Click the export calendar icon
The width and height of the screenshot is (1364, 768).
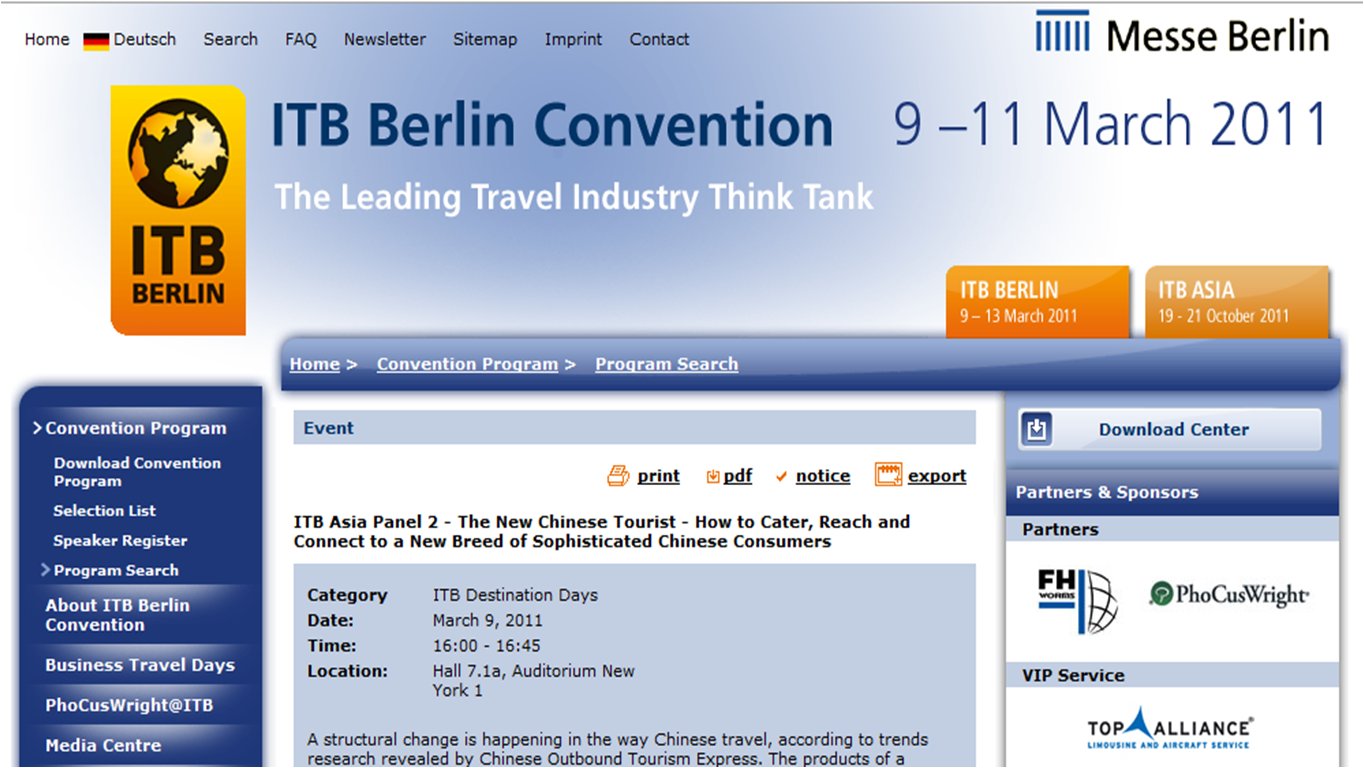[888, 475]
